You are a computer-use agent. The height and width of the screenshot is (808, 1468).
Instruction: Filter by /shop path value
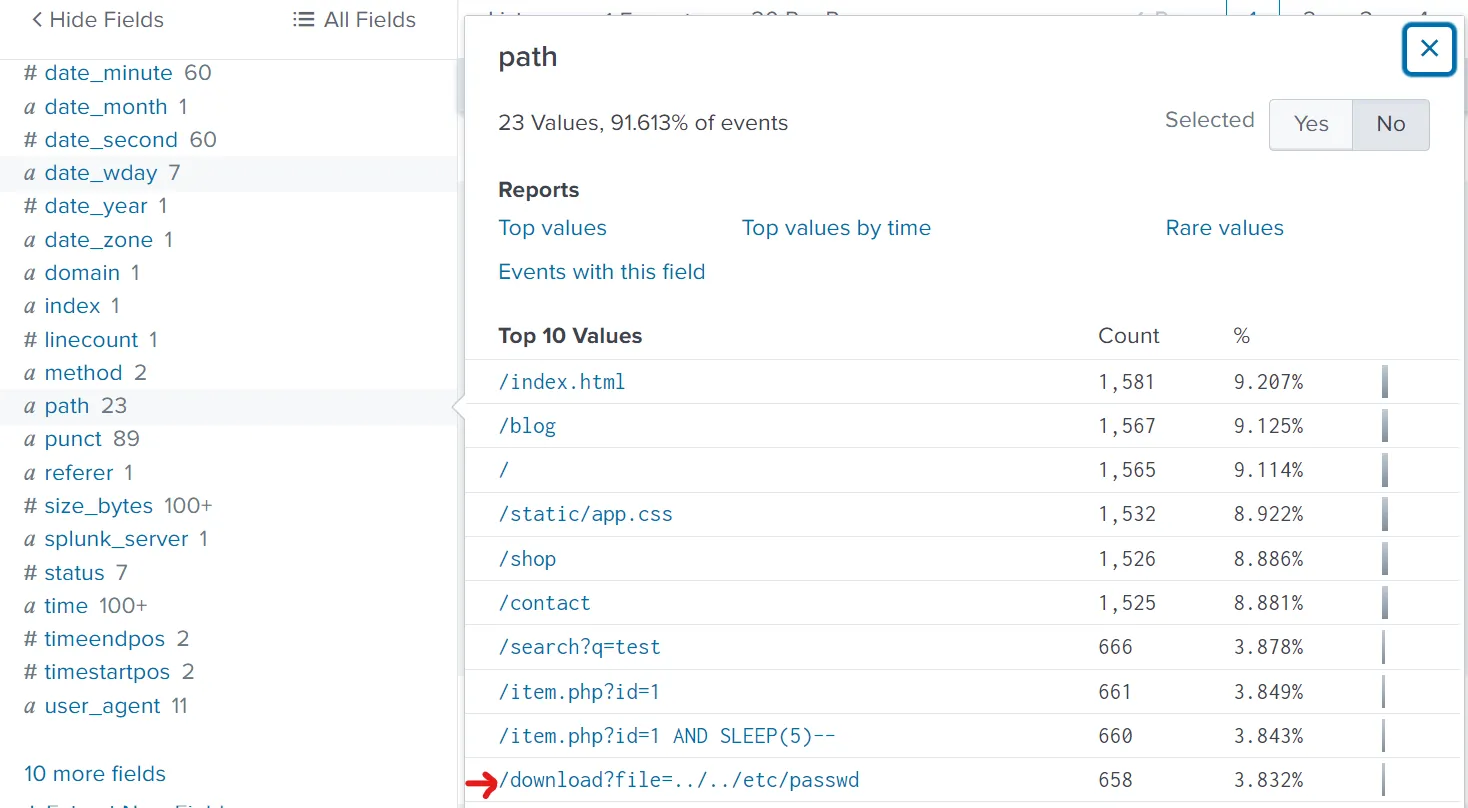pyautogui.click(x=527, y=558)
